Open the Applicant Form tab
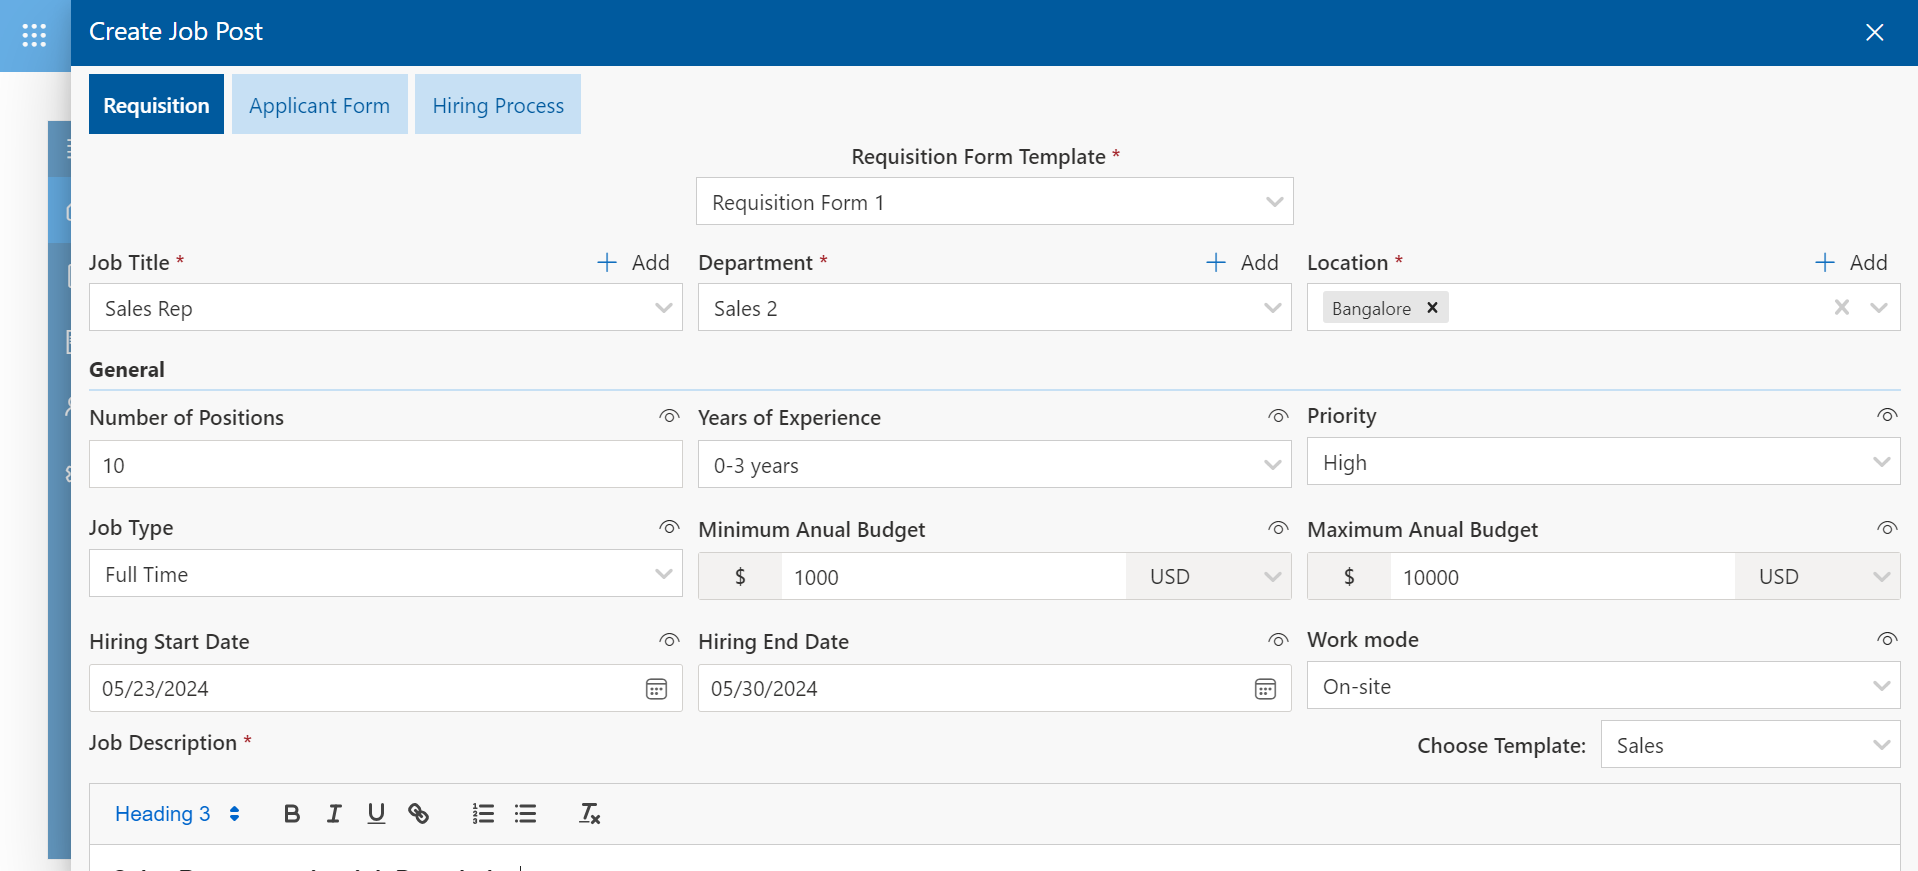This screenshot has width=1918, height=871. 319,105
